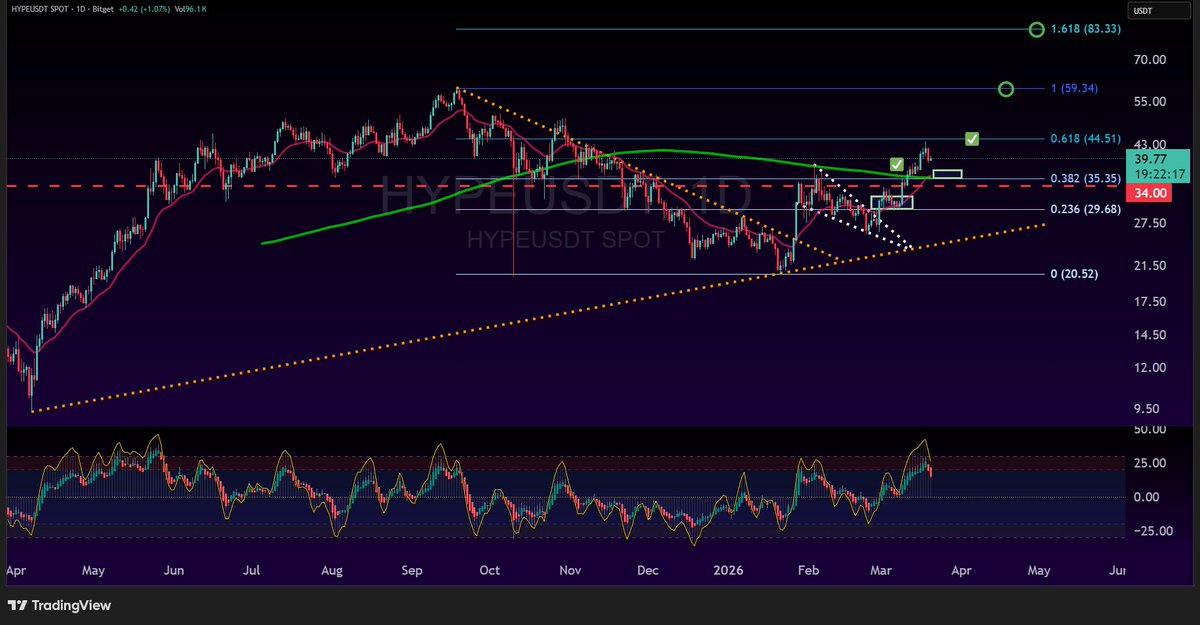Screen dimensions: 1200x625
Task: Click the 14.50 price axis label
Action: [x=1151, y=334]
